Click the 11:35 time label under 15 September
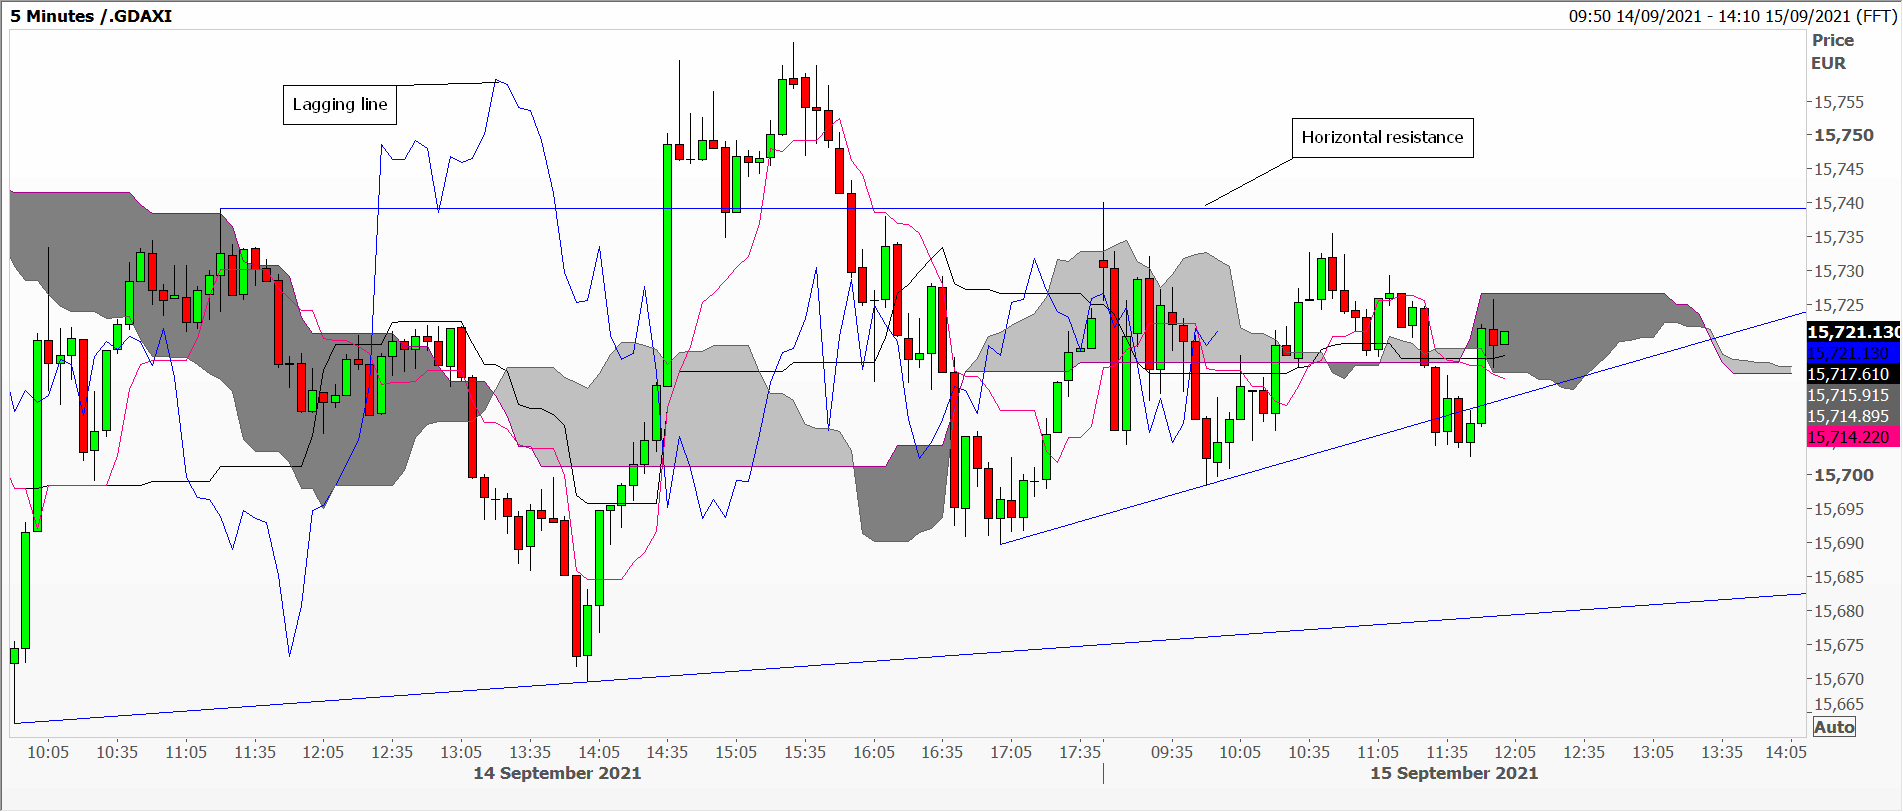Image resolution: width=1903 pixels, height=812 pixels. pyautogui.click(x=1447, y=752)
